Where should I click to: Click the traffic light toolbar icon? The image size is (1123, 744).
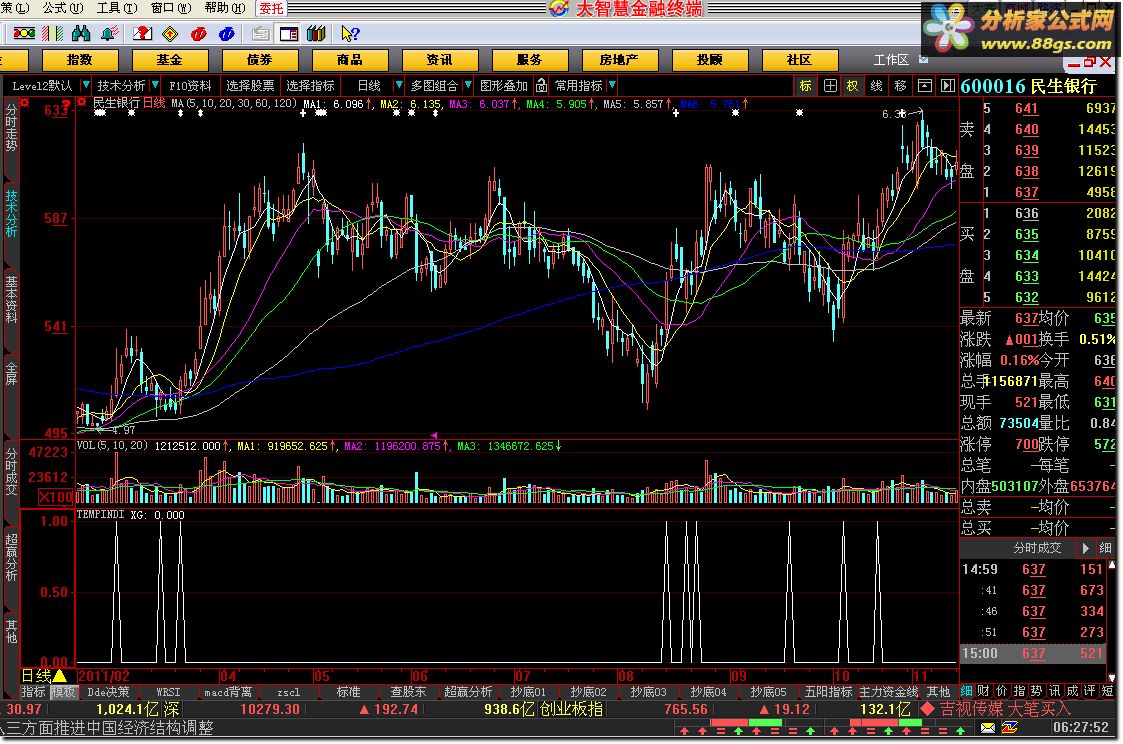coord(24,33)
